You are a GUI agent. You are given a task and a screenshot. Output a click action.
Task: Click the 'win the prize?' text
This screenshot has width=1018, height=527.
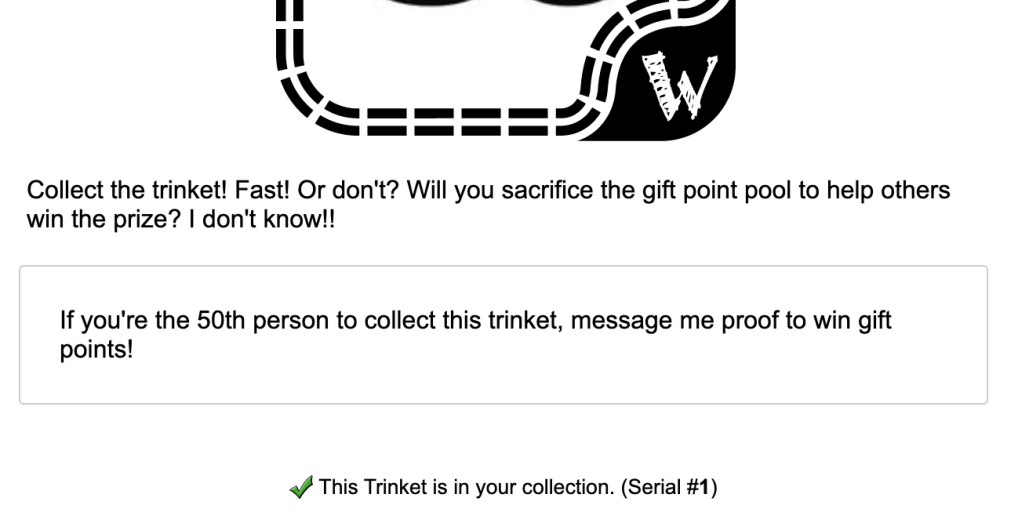(104, 219)
